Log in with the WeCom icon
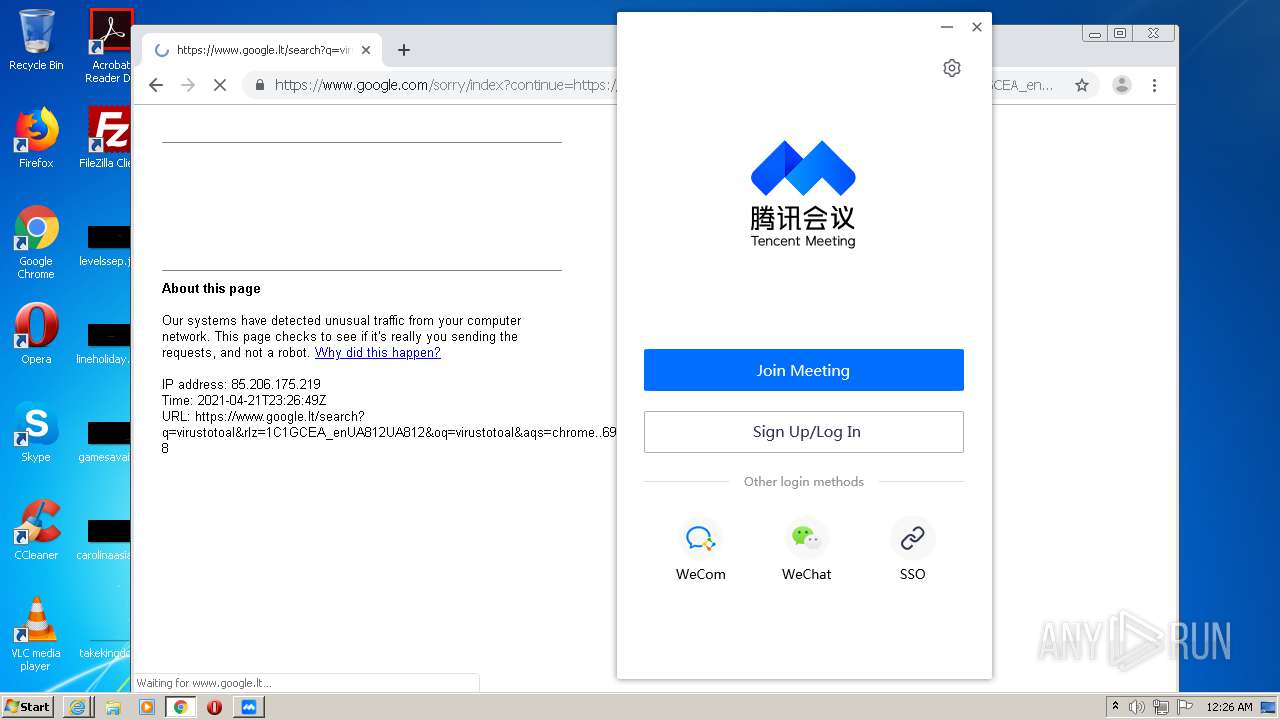 pyautogui.click(x=700, y=538)
